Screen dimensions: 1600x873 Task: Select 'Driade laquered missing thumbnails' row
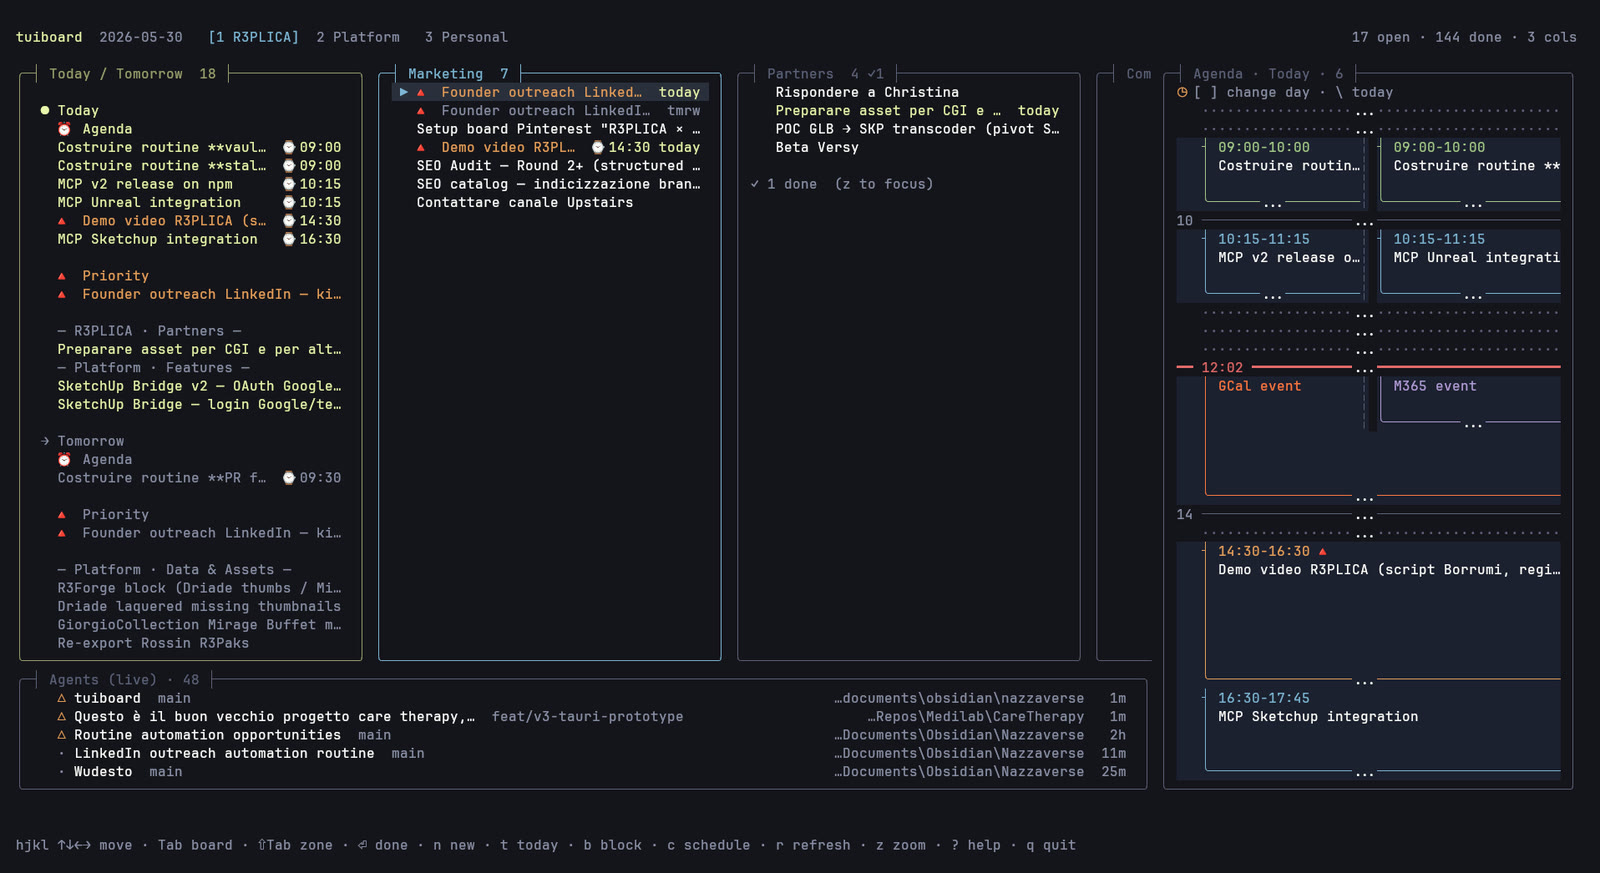coord(199,607)
